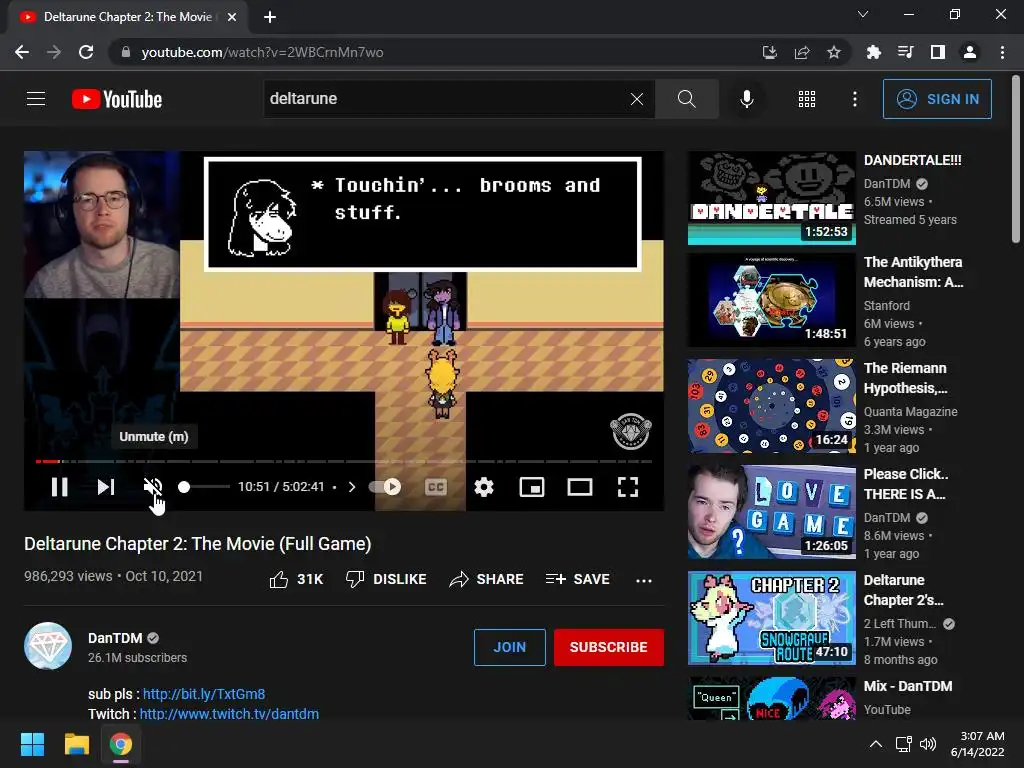Open Chrome three-dot menu
The width and height of the screenshot is (1024, 768).
(1002, 52)
